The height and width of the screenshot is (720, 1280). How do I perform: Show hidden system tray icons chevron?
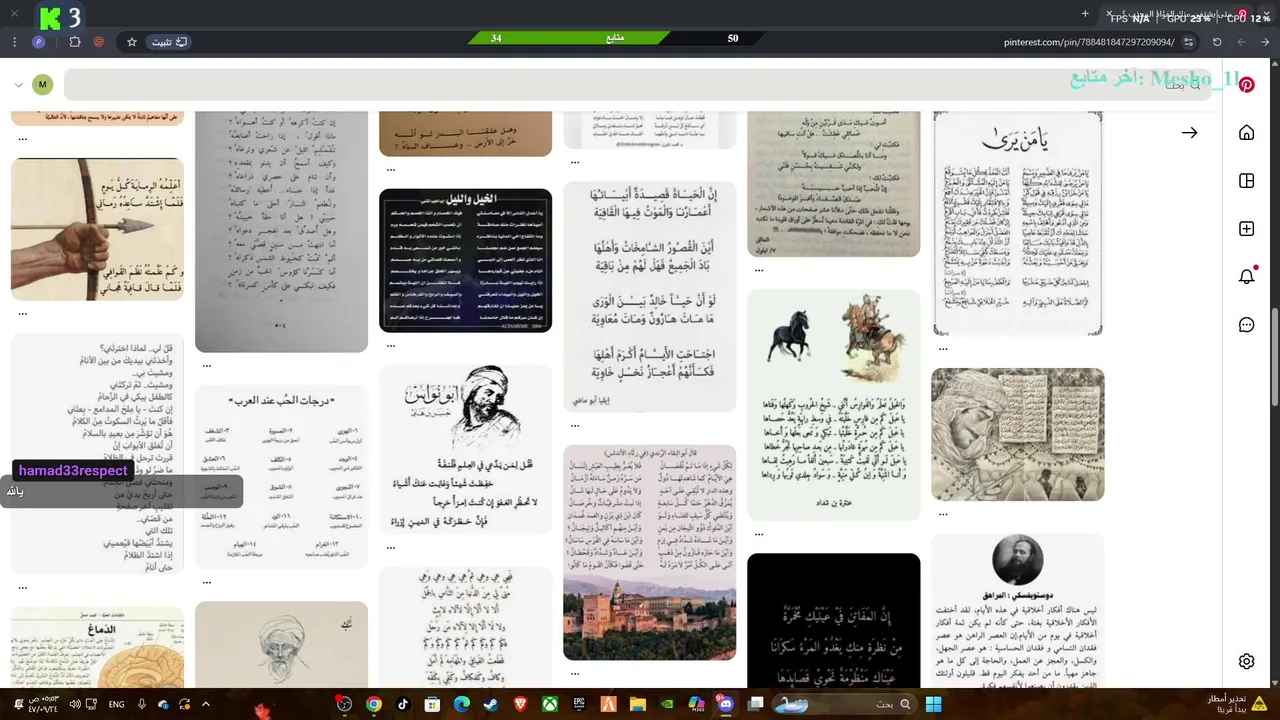coord(206,704)
